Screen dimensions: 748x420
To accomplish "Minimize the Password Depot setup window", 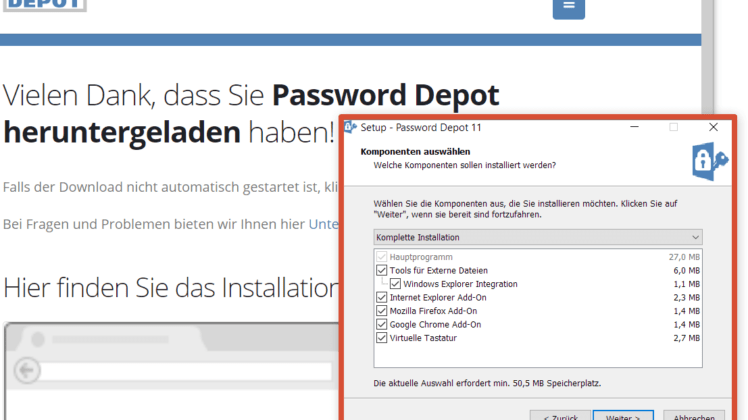I will (634, 127).
